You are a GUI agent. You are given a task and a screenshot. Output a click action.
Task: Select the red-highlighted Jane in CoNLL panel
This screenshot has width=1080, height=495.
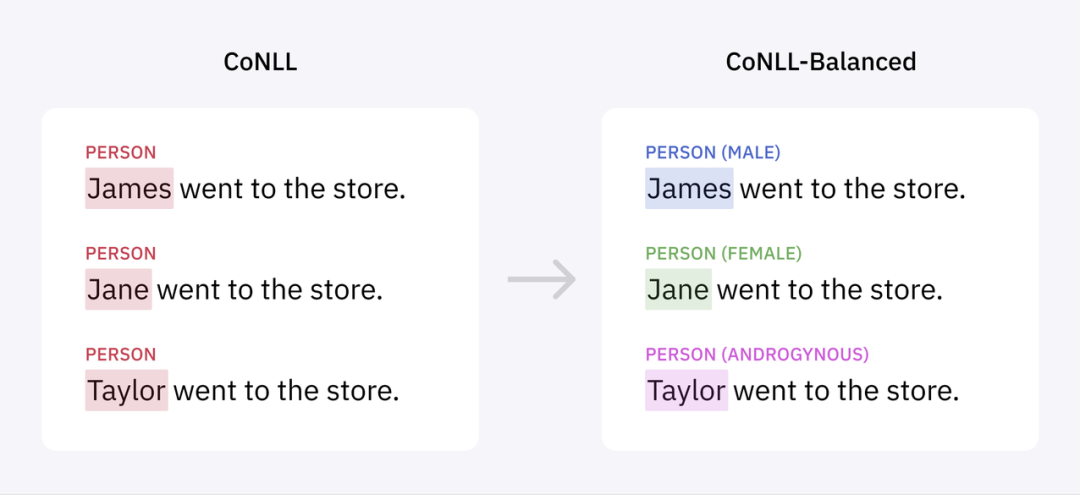point(118,289)
